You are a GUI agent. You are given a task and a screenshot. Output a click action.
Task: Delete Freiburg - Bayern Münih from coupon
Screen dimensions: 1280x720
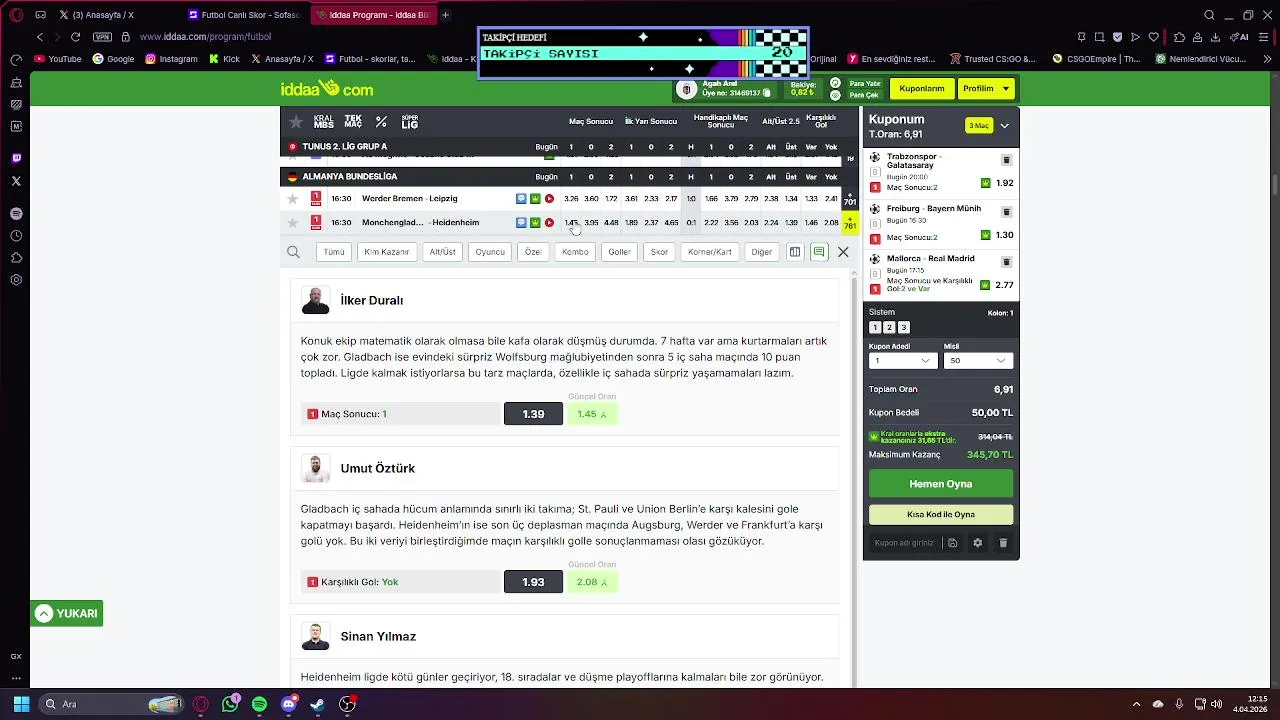pyautogui.click(x=1006, y=212)
